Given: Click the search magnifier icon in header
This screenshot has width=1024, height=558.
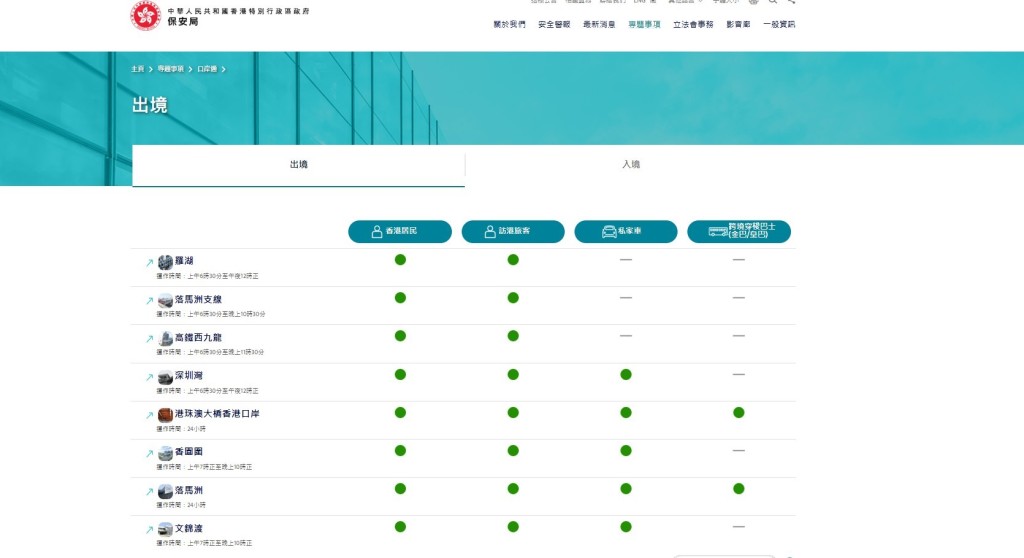Looking at the screenshot, I should (773, 2).
